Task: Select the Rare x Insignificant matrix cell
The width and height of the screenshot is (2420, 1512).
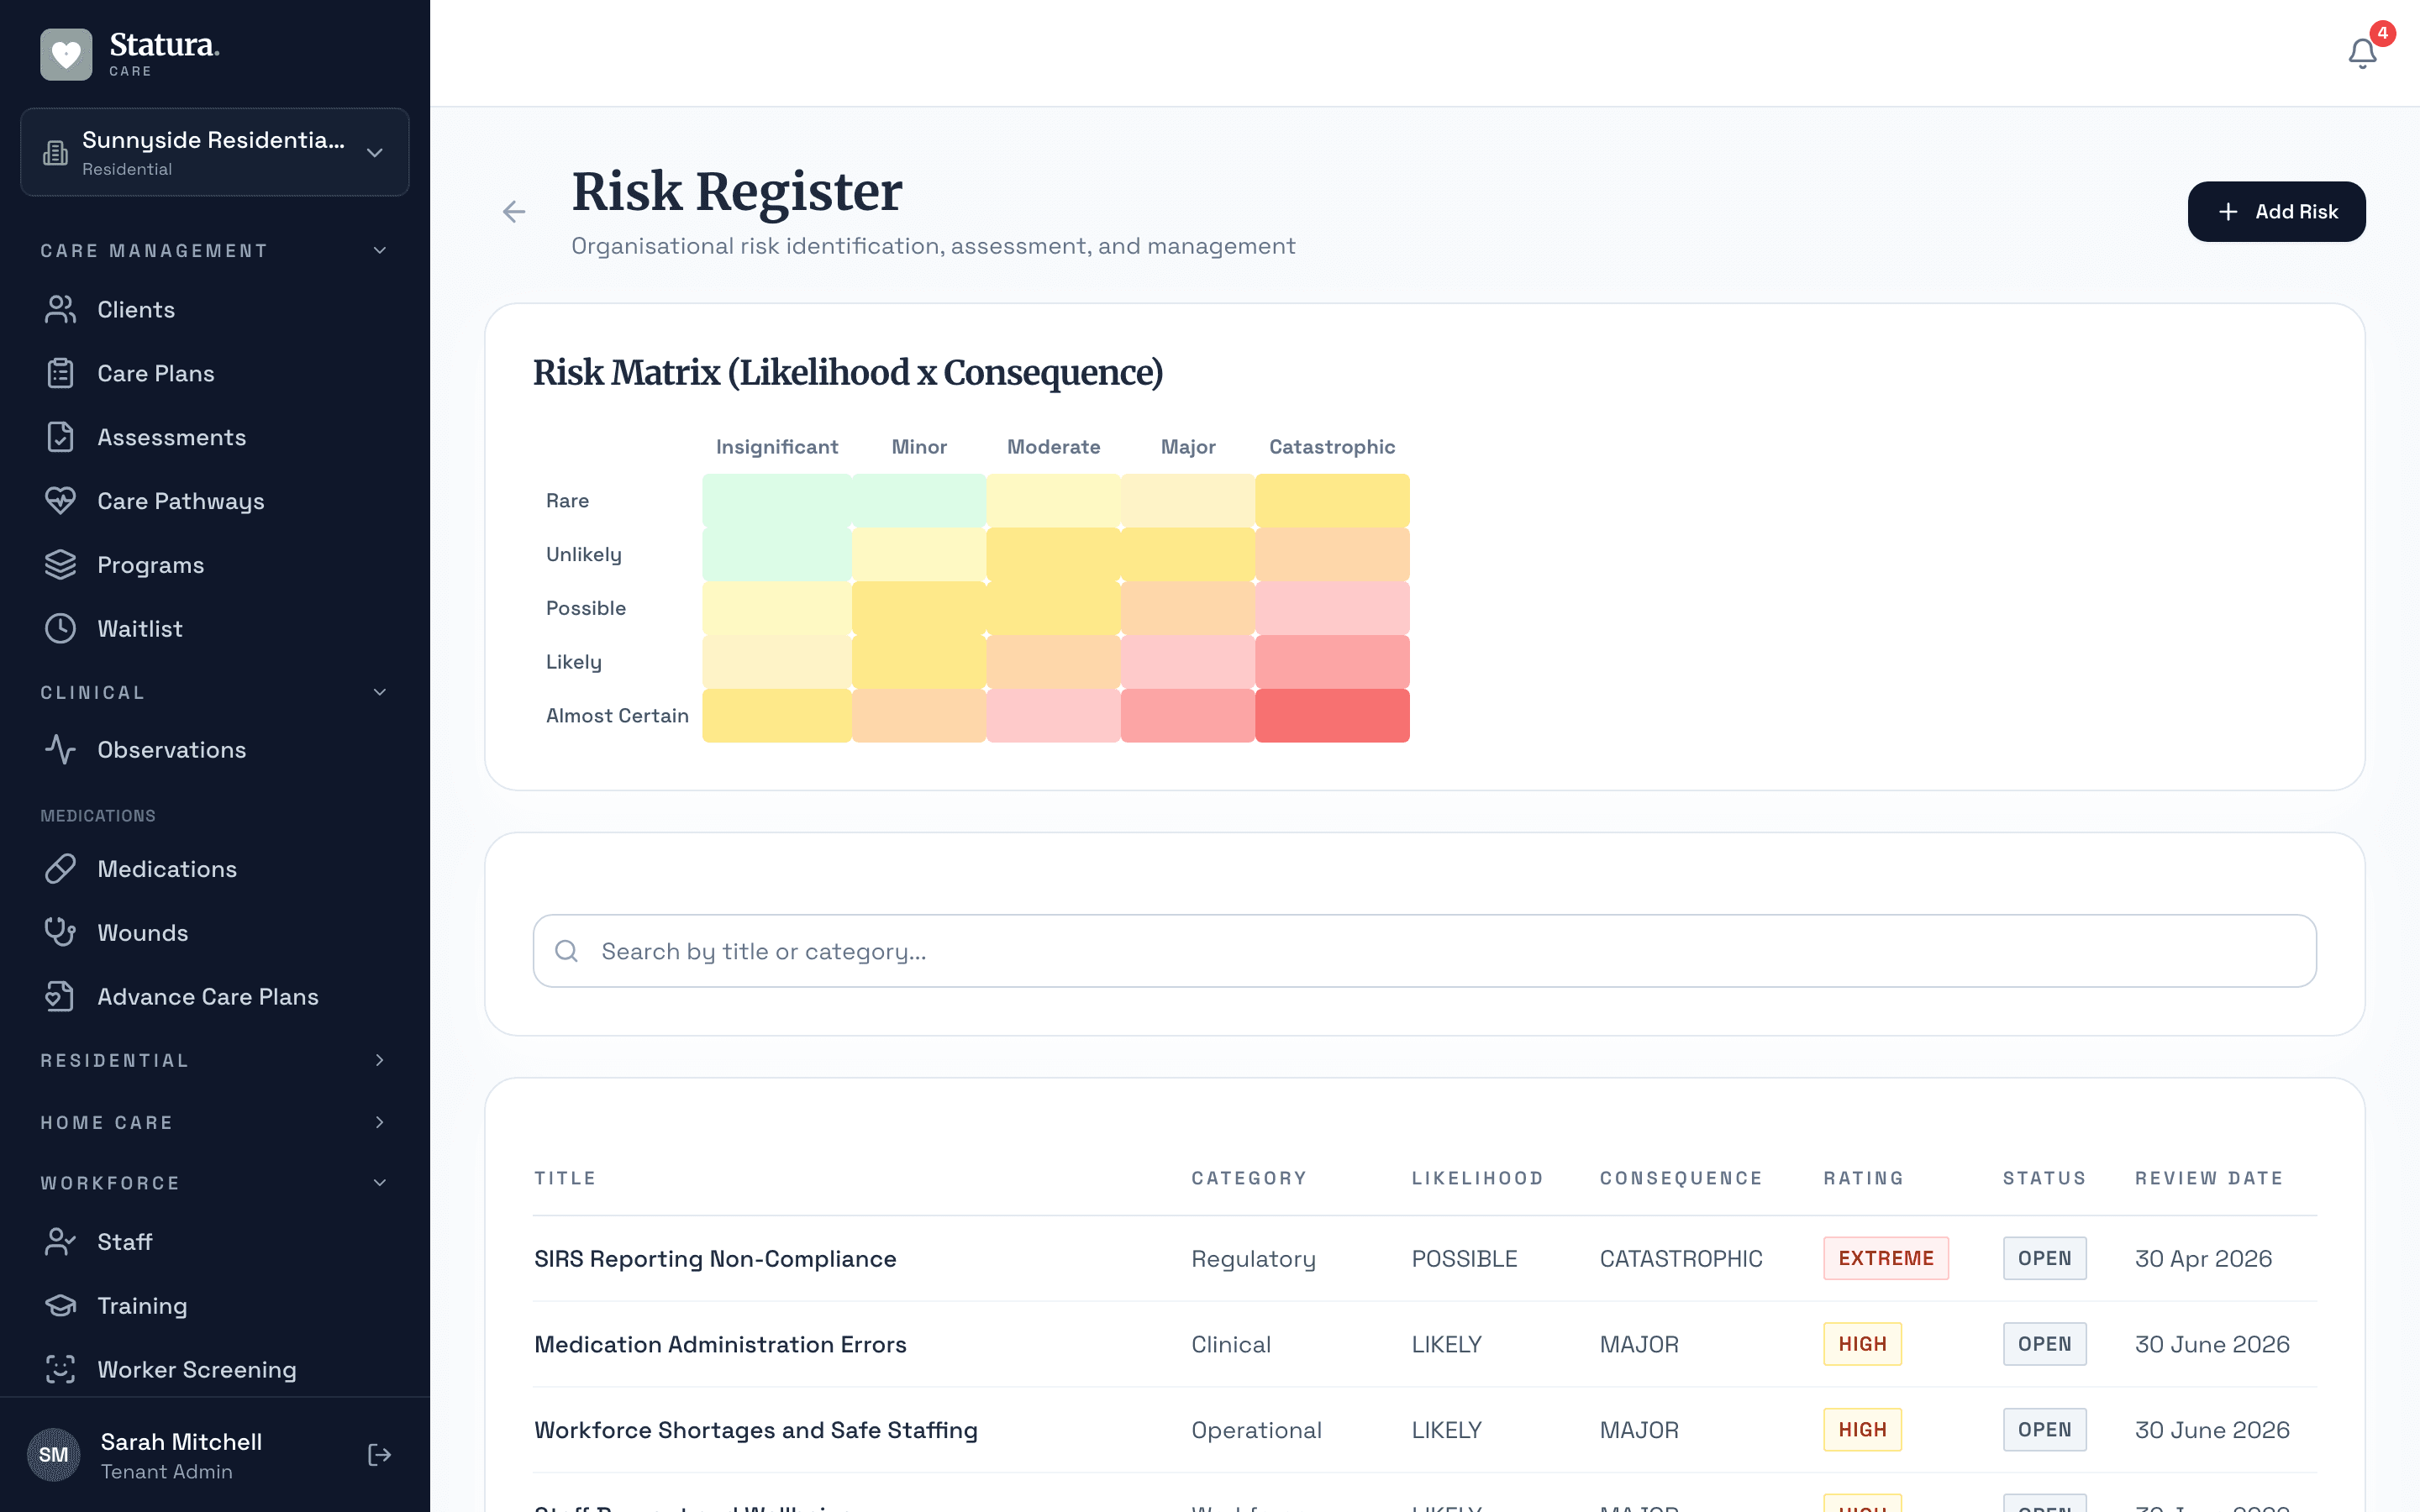Action: pos(777,501)
